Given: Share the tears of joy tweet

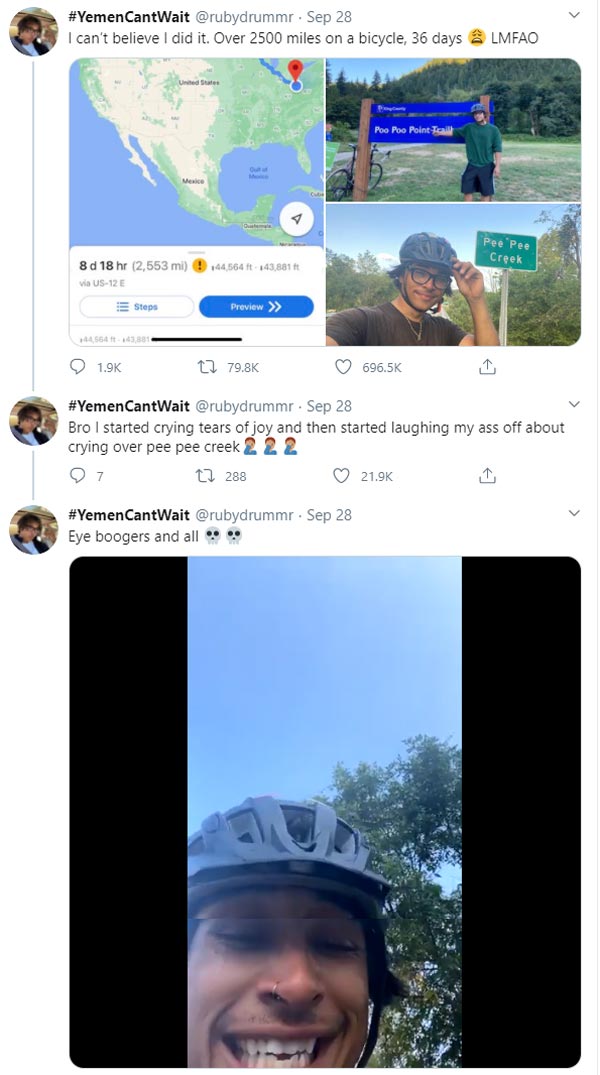Looking at the screenshot, I should point(487,476).
